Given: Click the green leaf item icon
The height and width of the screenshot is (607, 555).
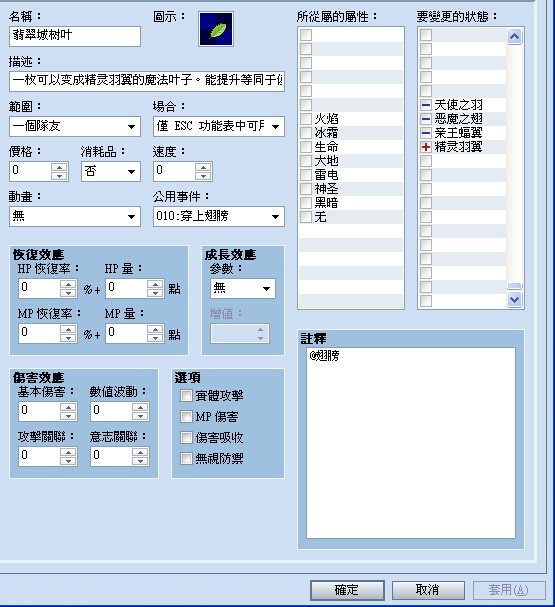Looking at the screenshot, I should click(216, 29).
